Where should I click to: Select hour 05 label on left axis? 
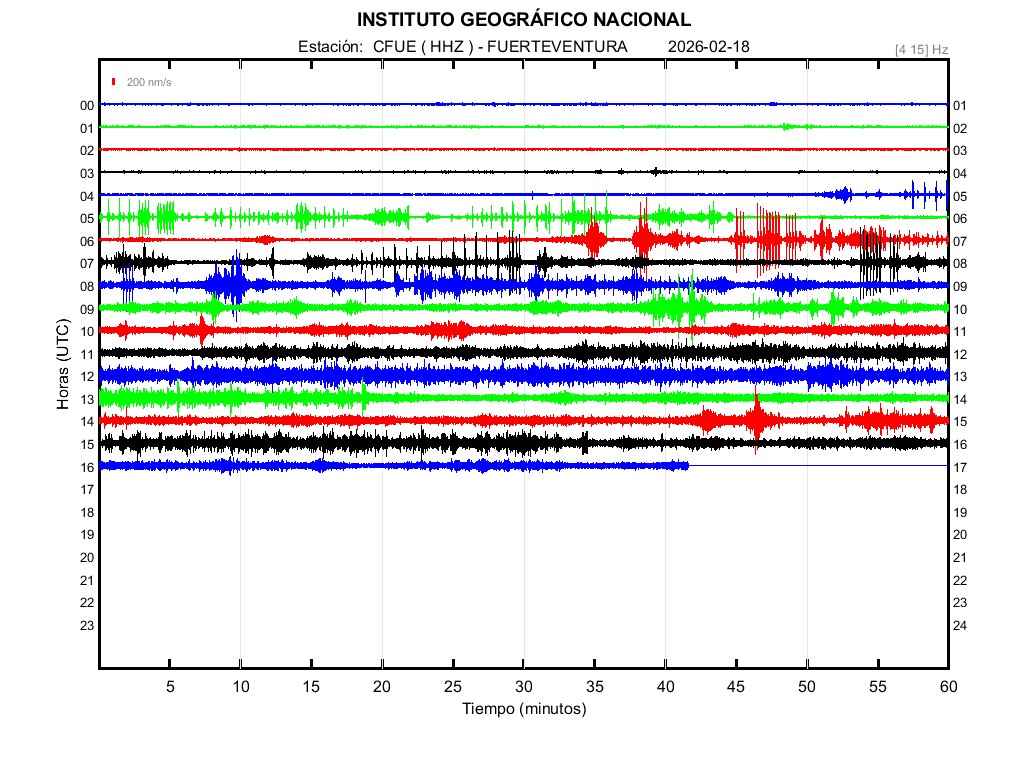[87, 218]
